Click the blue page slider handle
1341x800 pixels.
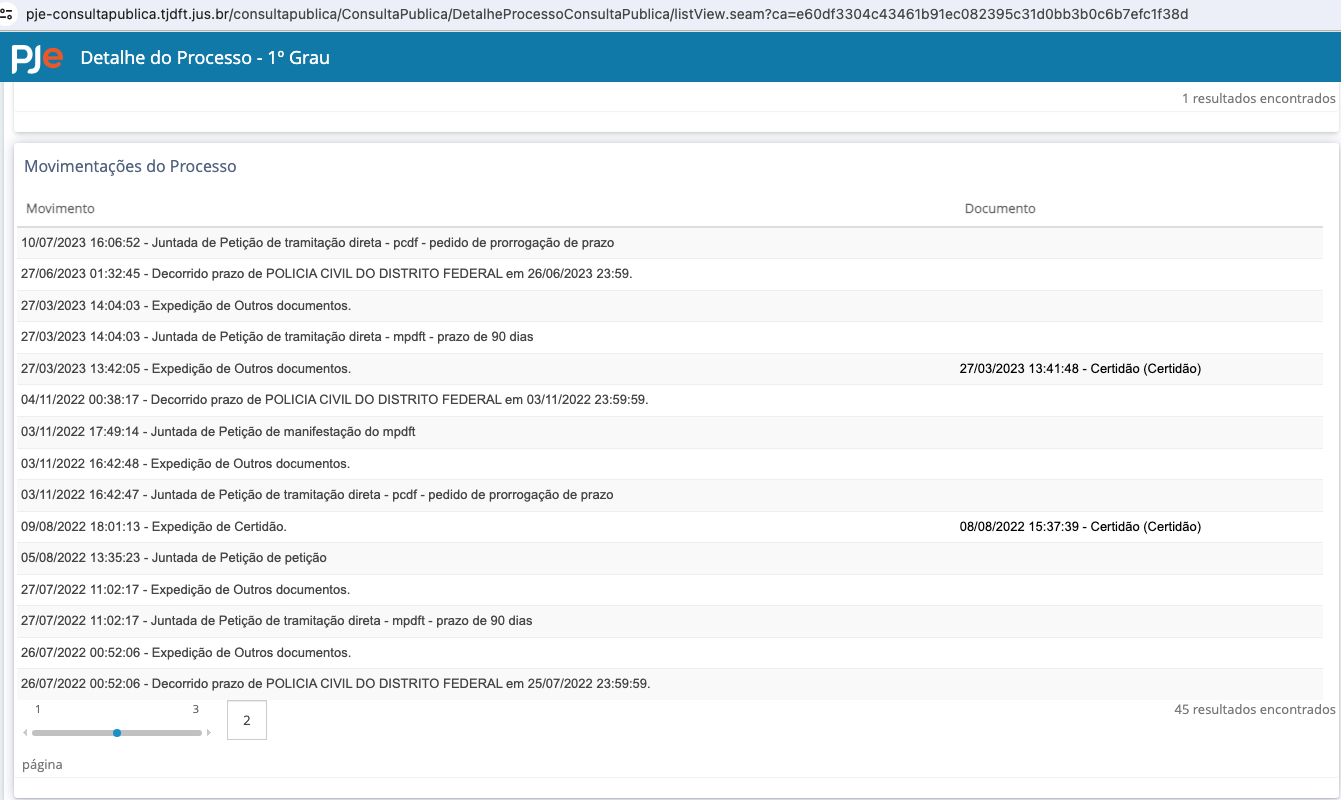point(117,733)
